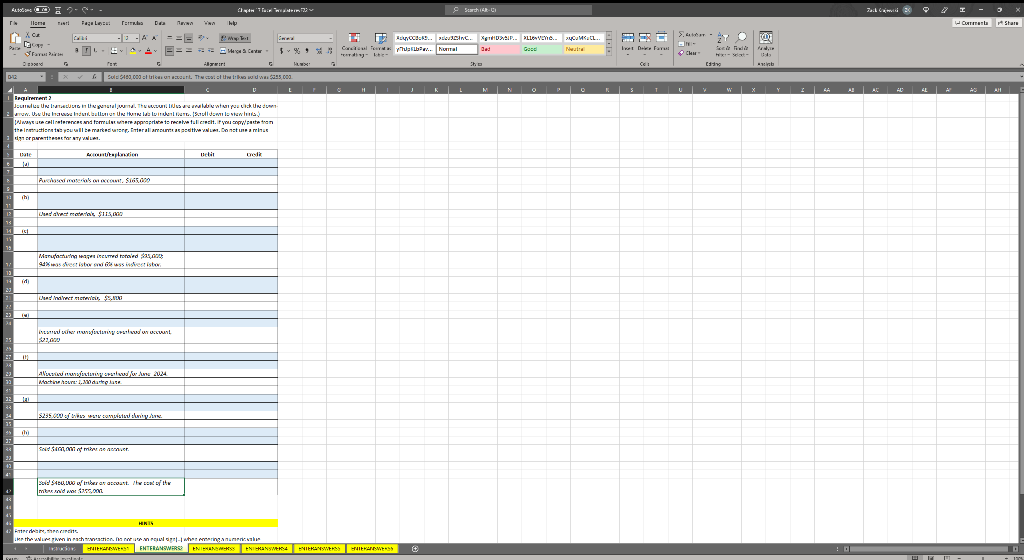Switch to the Data tab
This screenshot has height=560, width=1024.
(159, 23)
